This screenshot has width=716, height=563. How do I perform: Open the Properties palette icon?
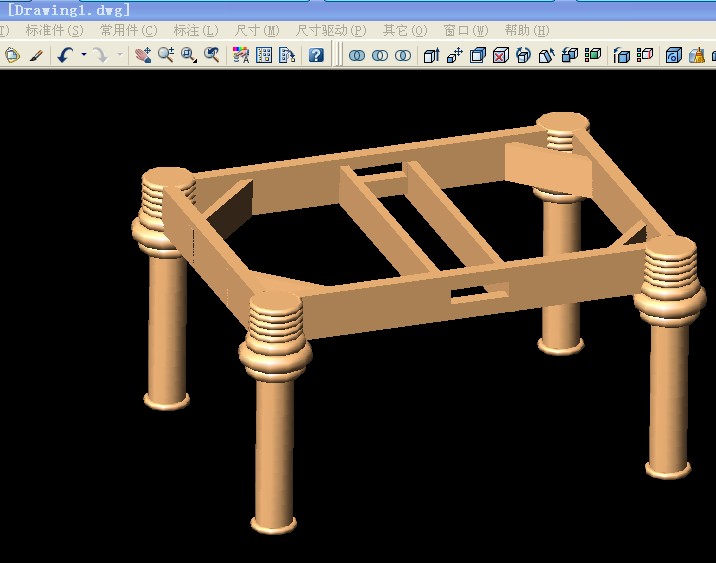241,55
